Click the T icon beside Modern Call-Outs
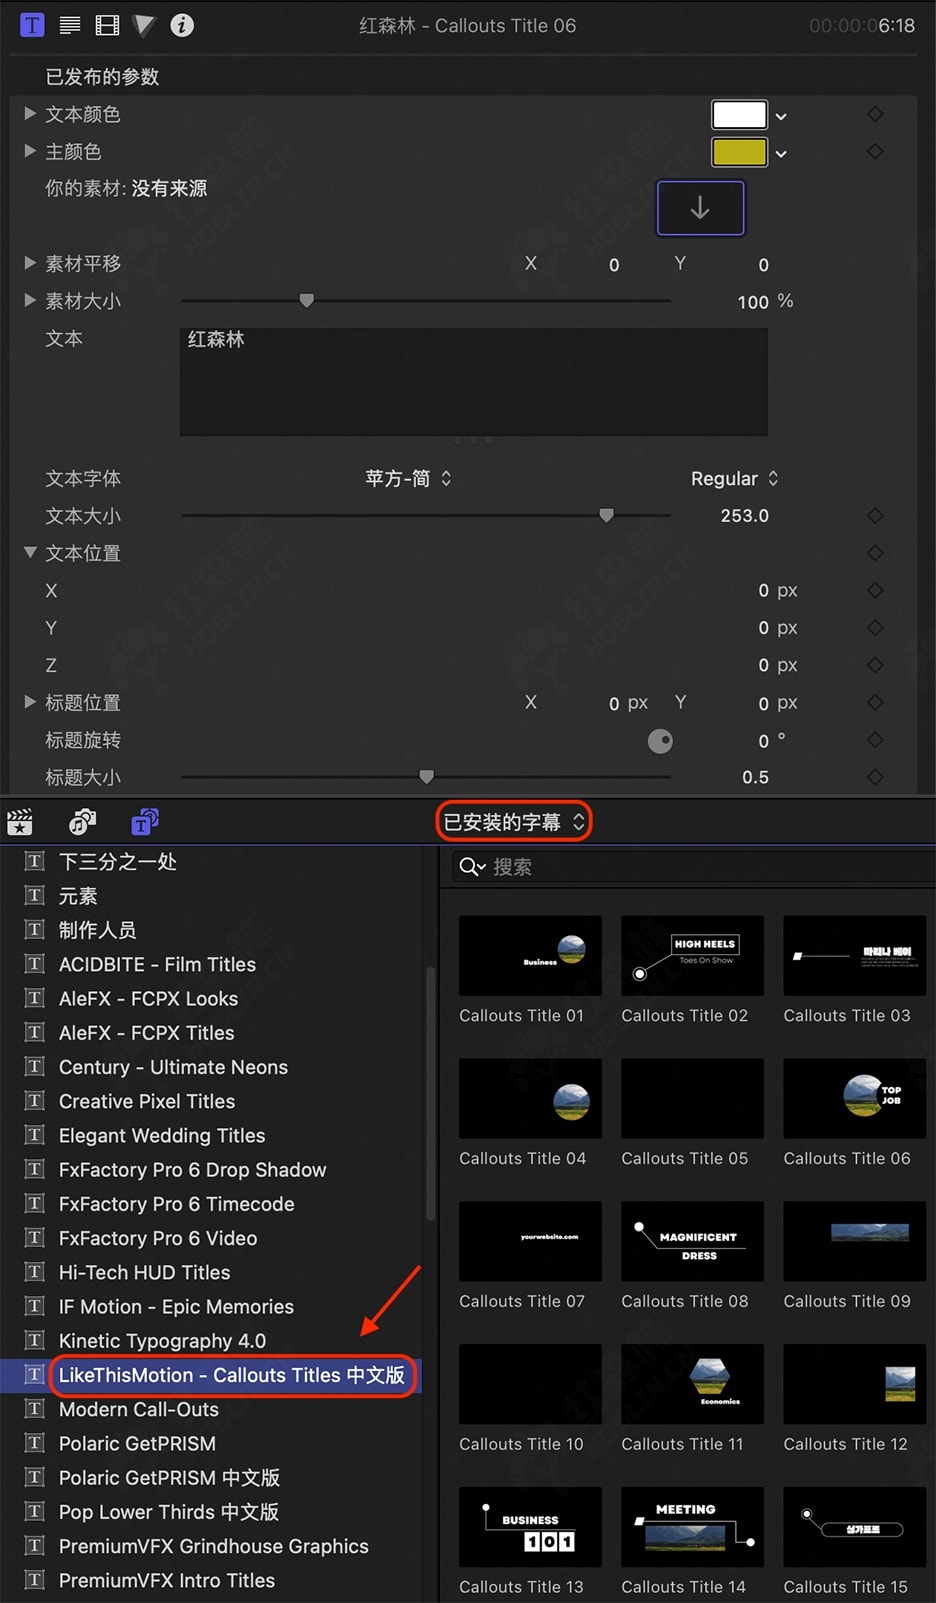 click(x=35, y=1409)
